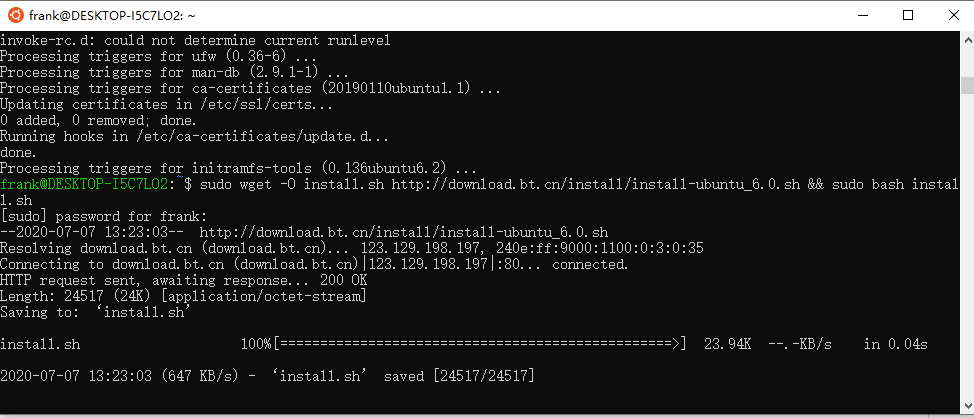Viewport: 974px width, 418px height.
Task: Click the green frank@DESKTOP-I5C7LO2 prompt
Action: pyautogui.click(x=84, y=184)
